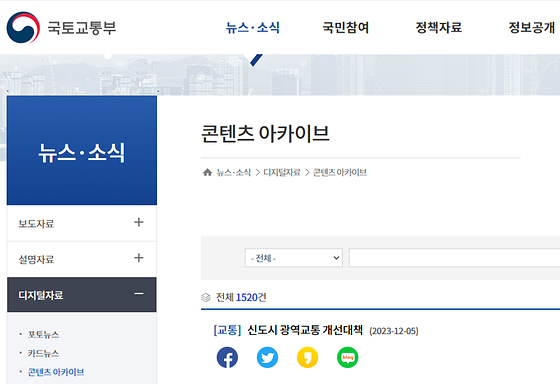Go to 포토뉴스 submenu
This screenshot has width=560, height=384.
(x=44, y=335)
